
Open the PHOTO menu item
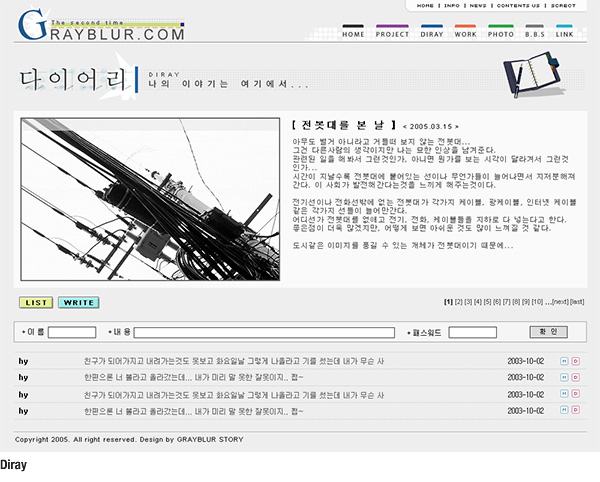point(501,32)
